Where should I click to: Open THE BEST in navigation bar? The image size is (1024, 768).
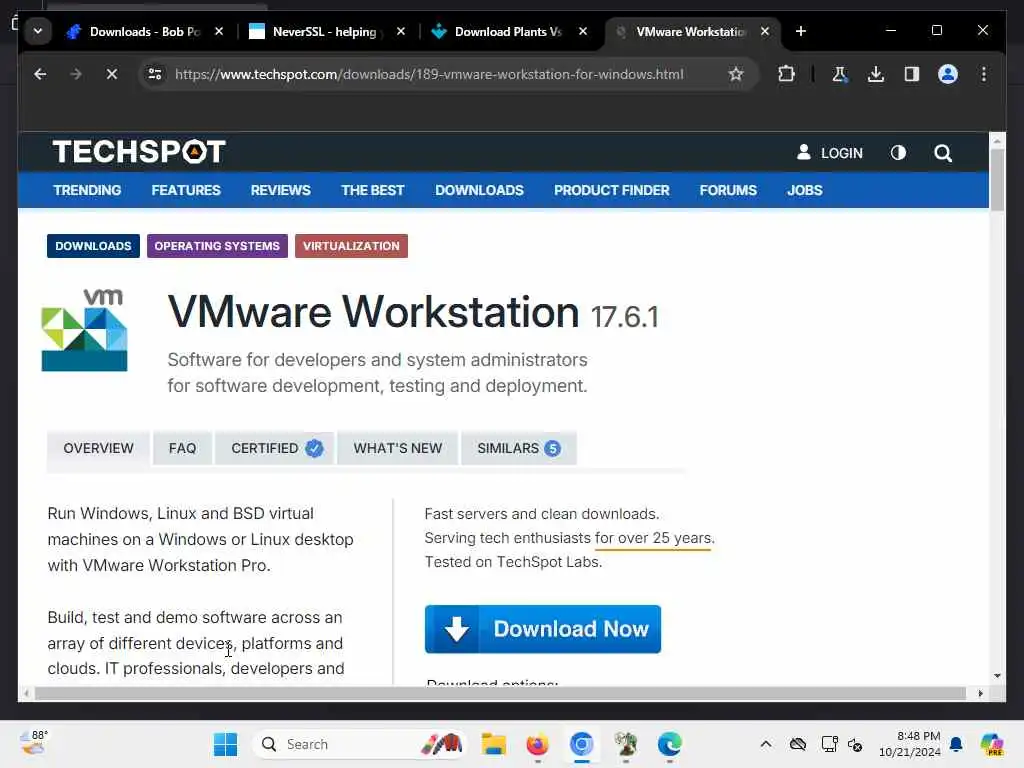pos(372,190)
